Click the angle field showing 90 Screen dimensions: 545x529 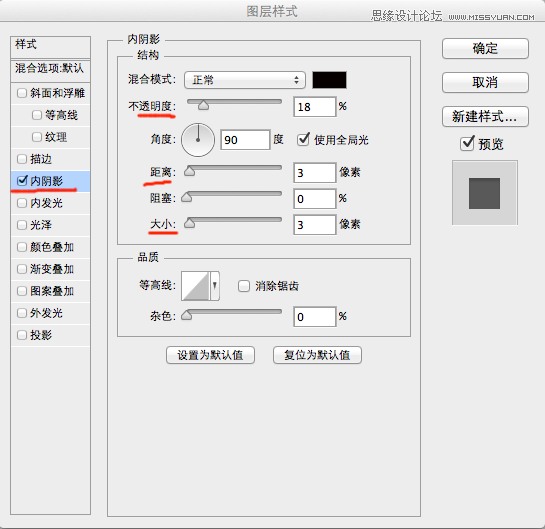tap(245, 140)
